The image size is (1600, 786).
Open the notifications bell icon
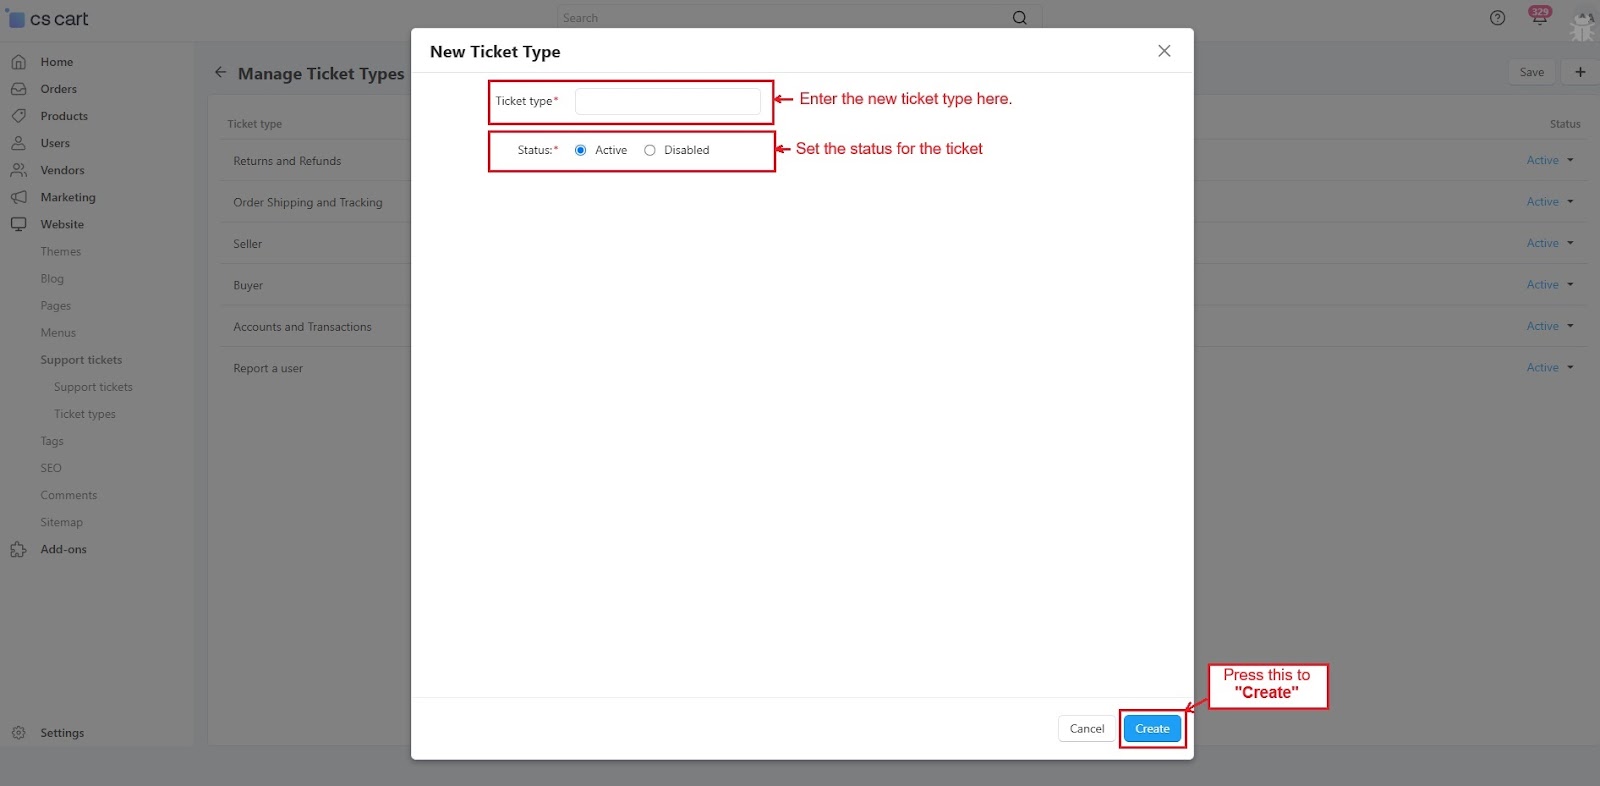click(1539, 17)
